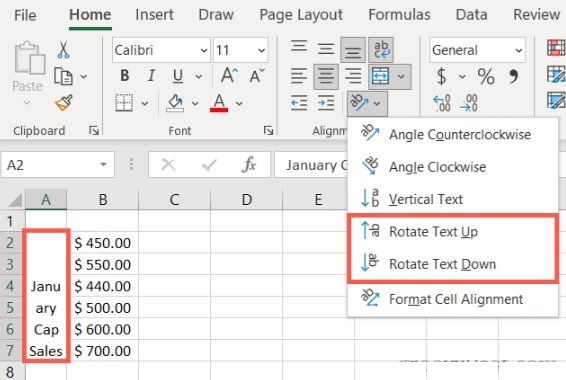
Task: Toggle Bold formatting
Action: (125, 76)
